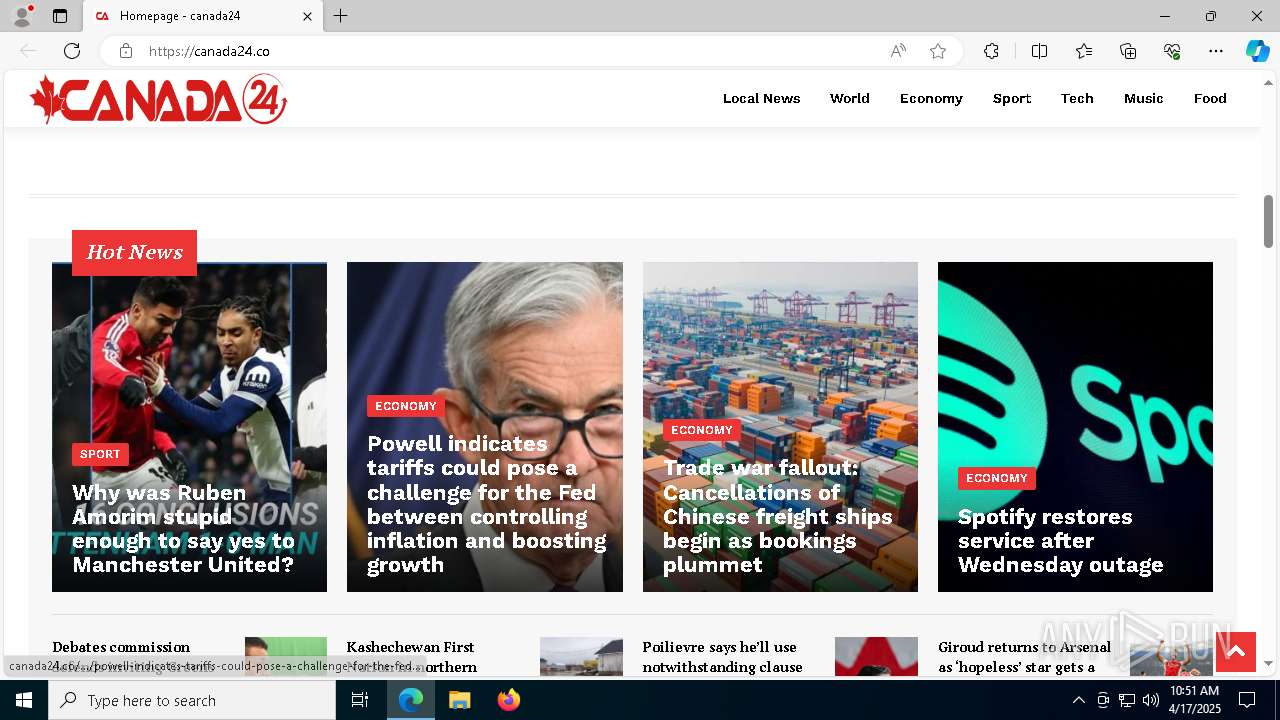Image resolution: width=1280 pixels, height=720 pixels.
Task: Open Poilievre notwithstanding clause article
Action: coord(722,656)
